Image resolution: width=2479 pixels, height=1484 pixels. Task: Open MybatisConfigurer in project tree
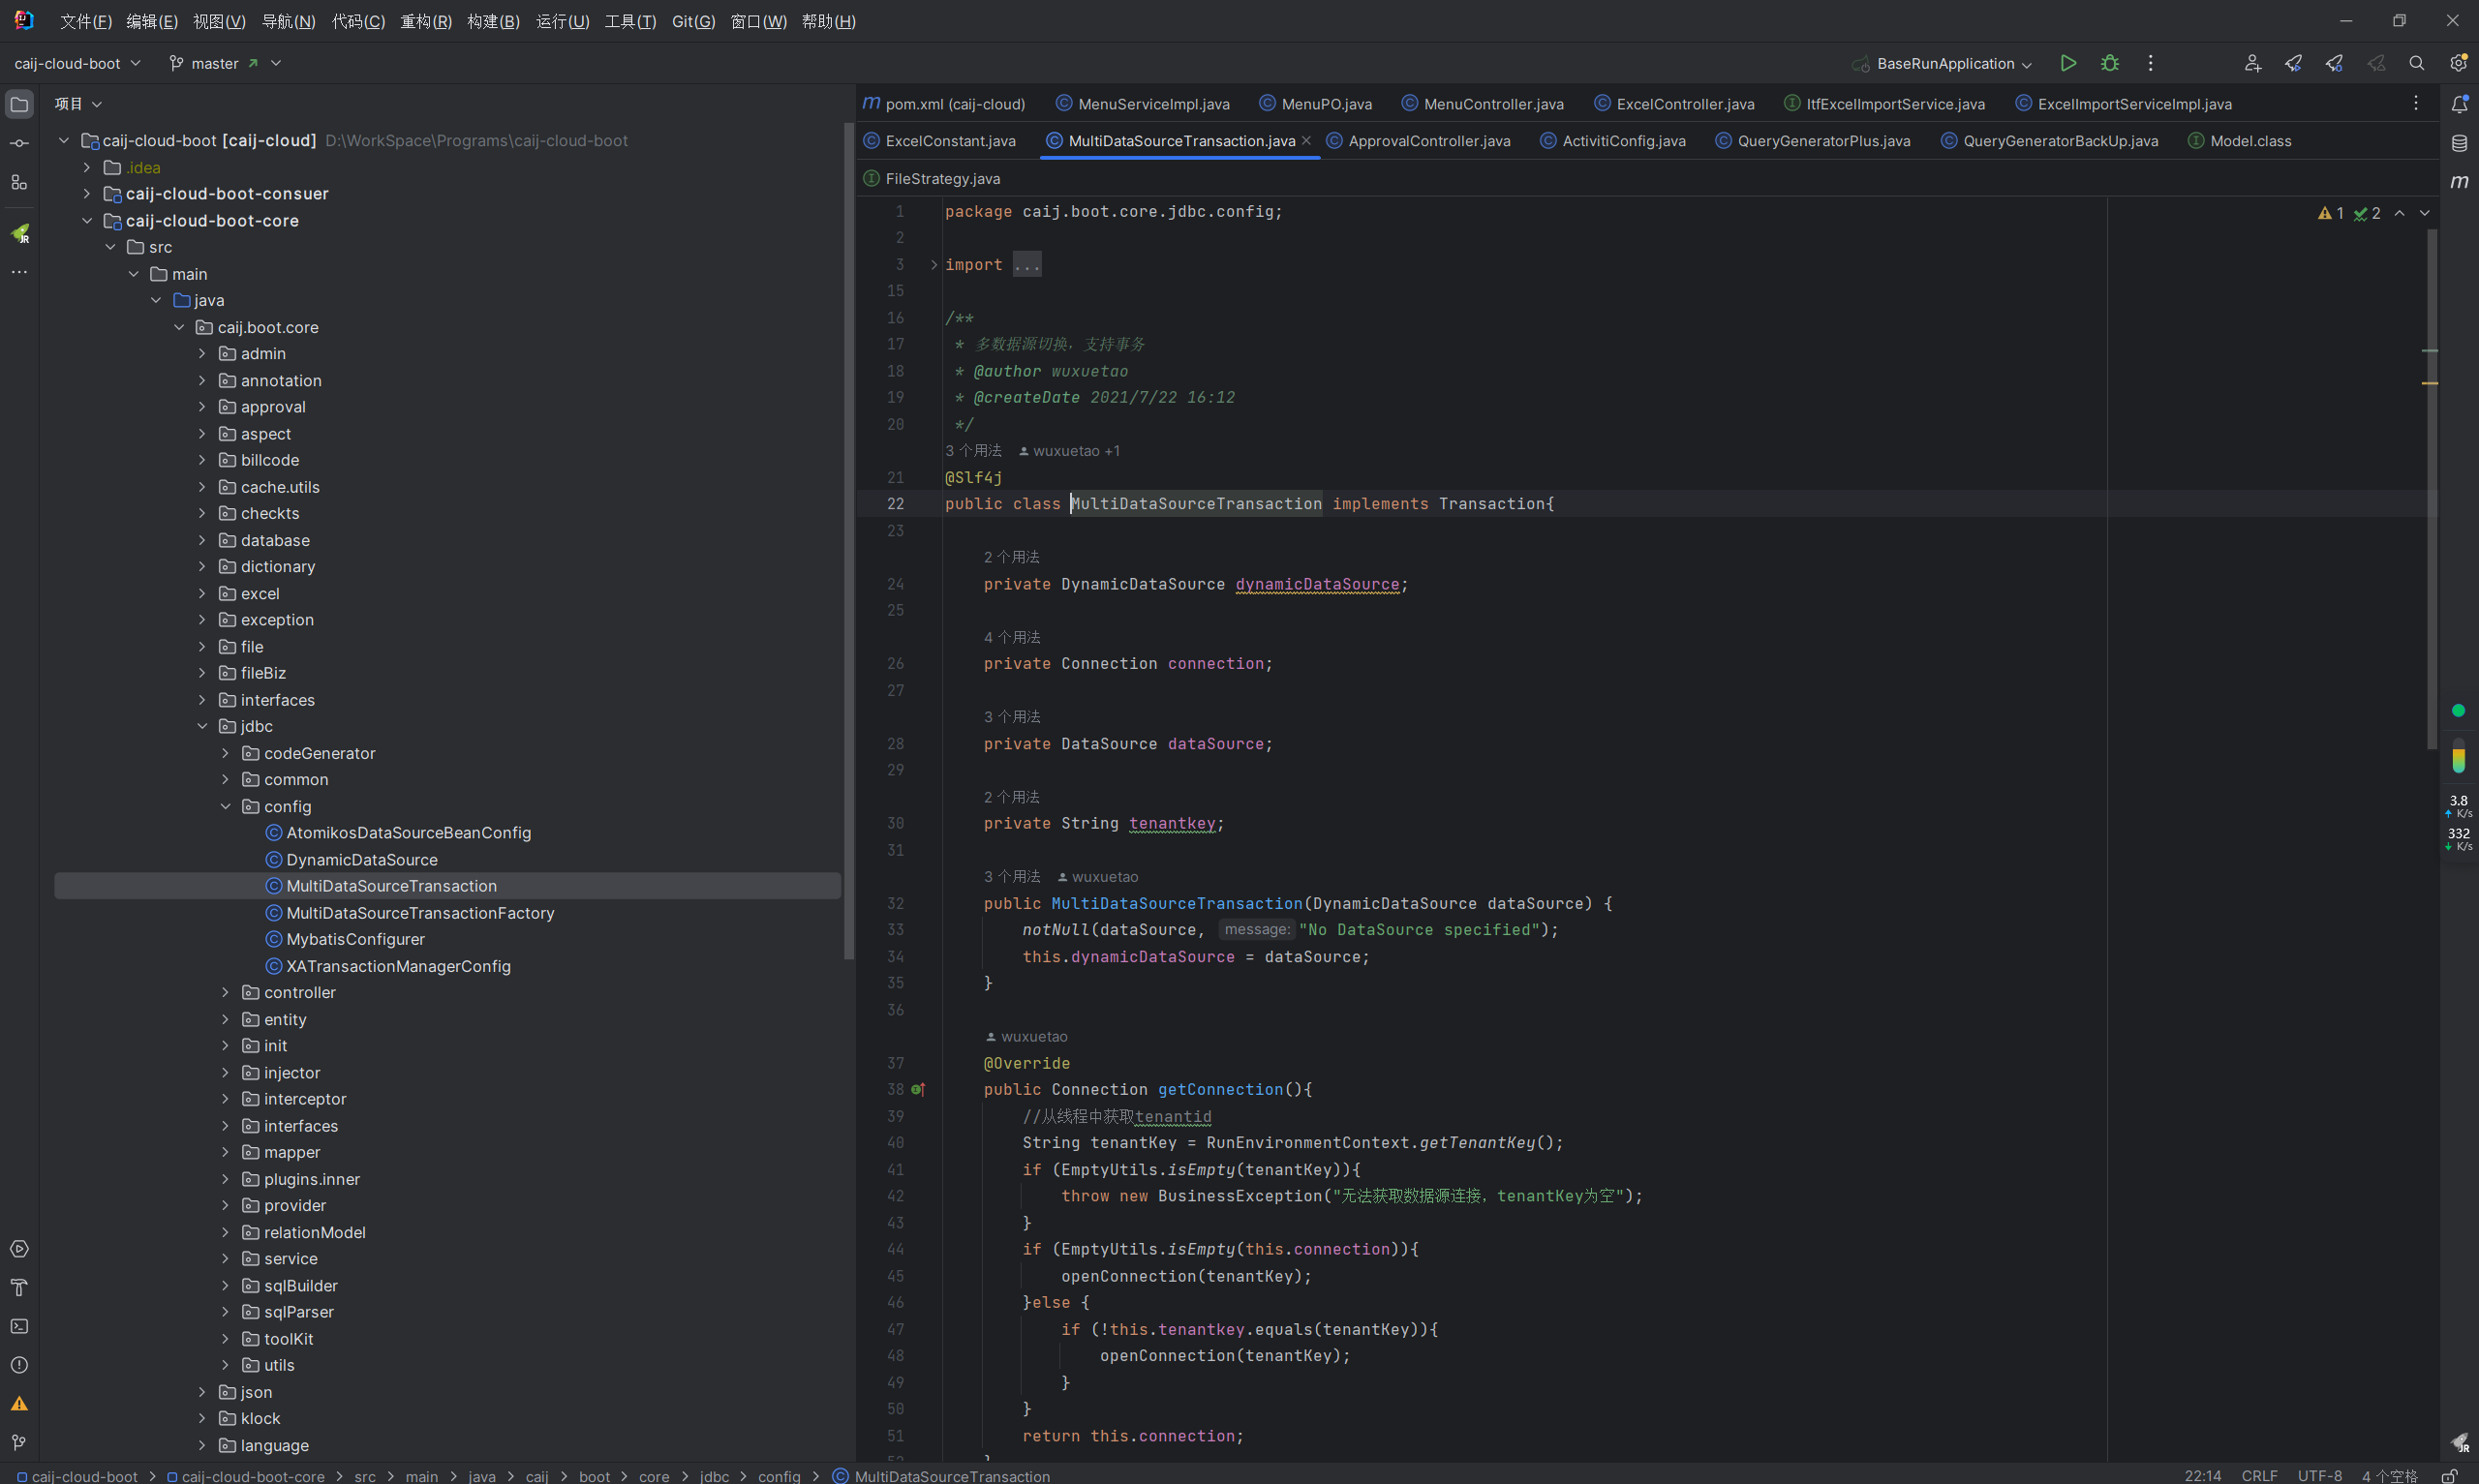coord(356,940)
